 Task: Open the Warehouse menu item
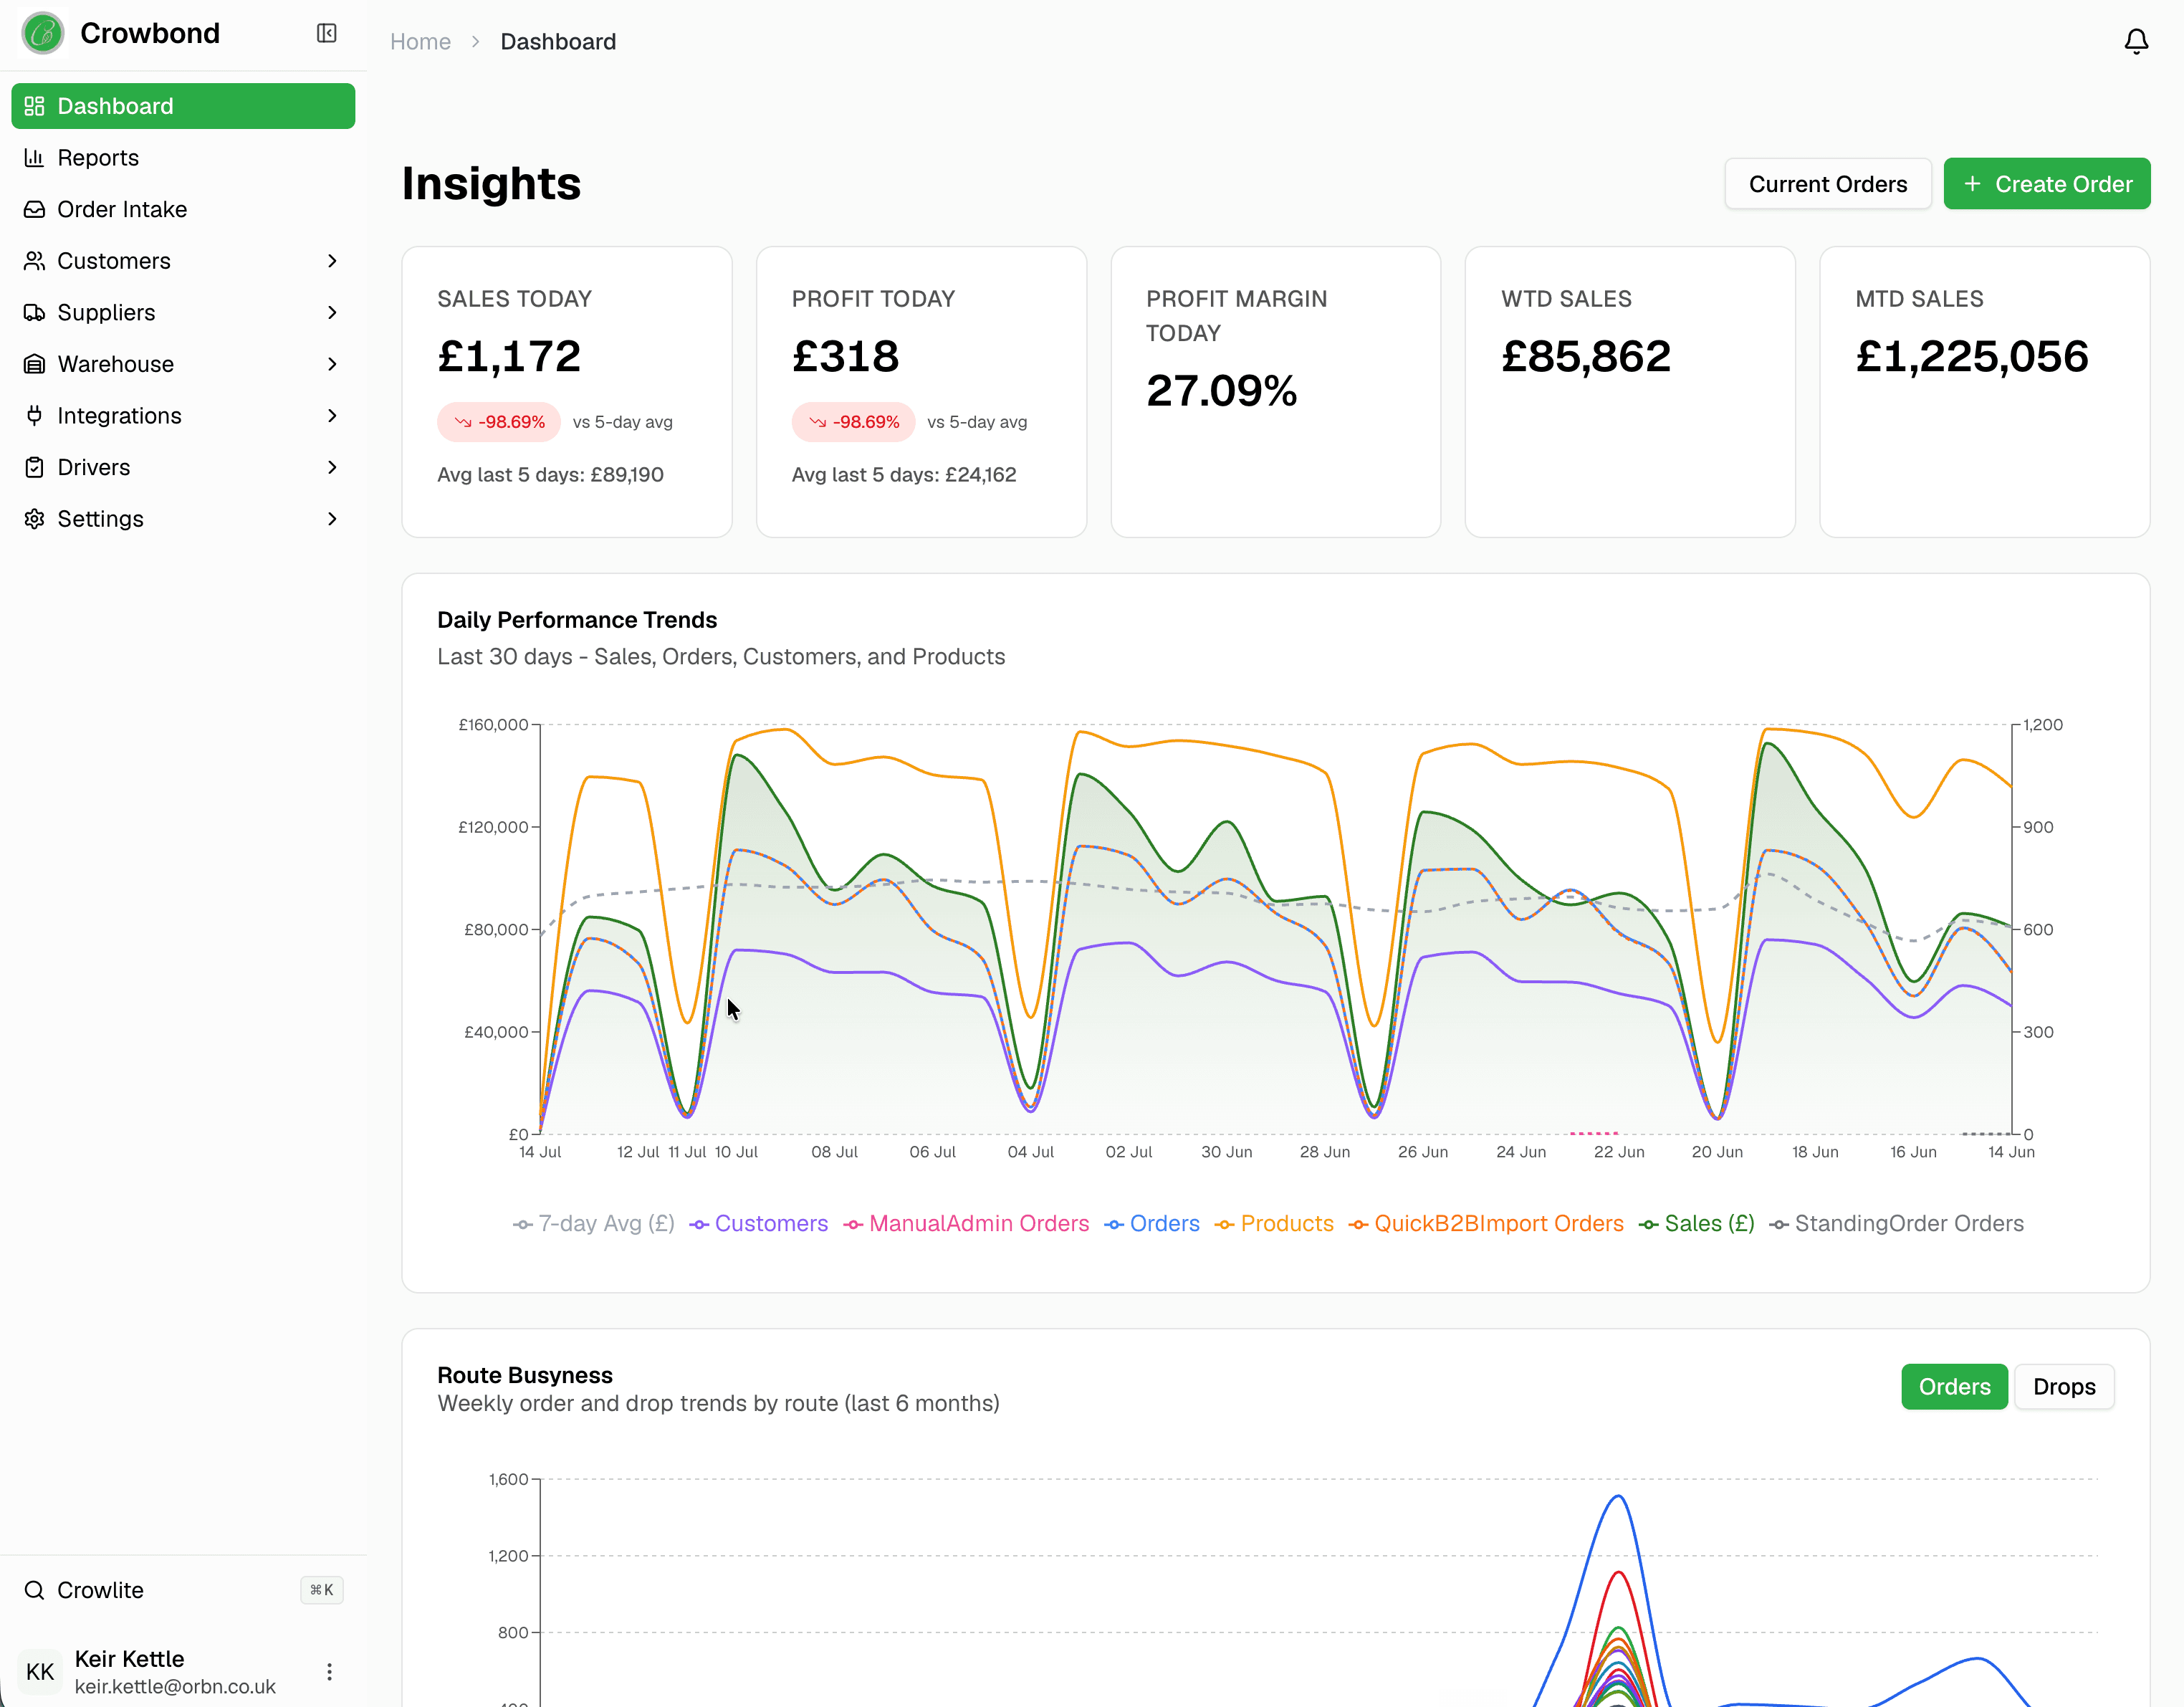[183, 364]
